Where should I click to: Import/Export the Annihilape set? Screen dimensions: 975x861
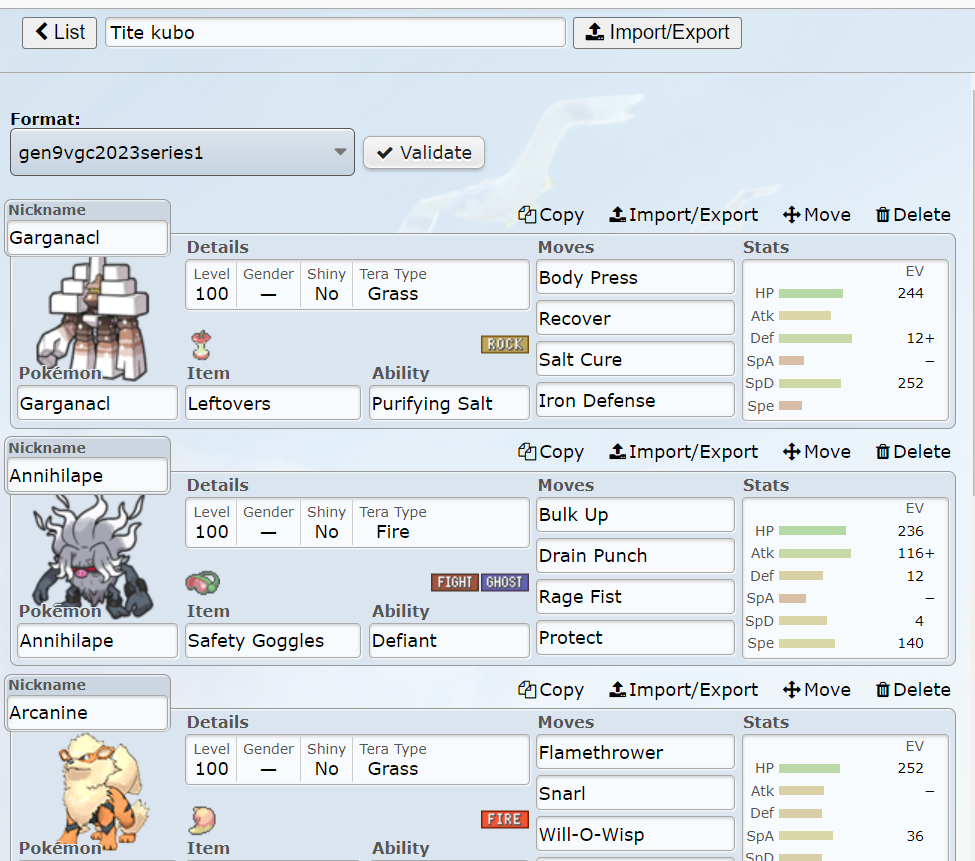[x=683, y=452]
